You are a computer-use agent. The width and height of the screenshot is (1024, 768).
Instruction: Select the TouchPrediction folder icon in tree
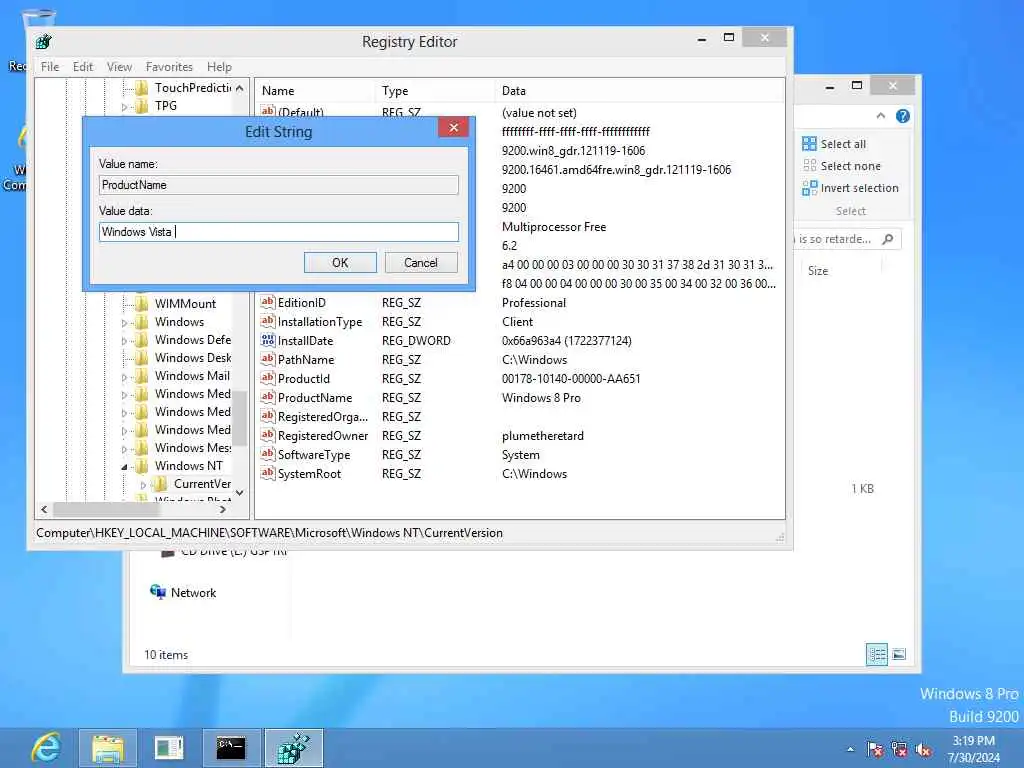click(x=142, y=88)
